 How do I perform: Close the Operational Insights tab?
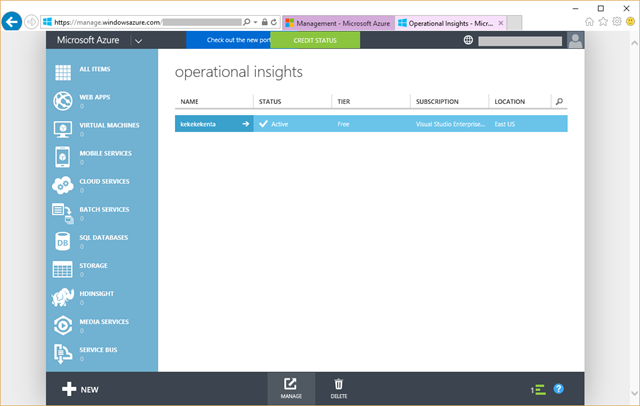(501, 23)
